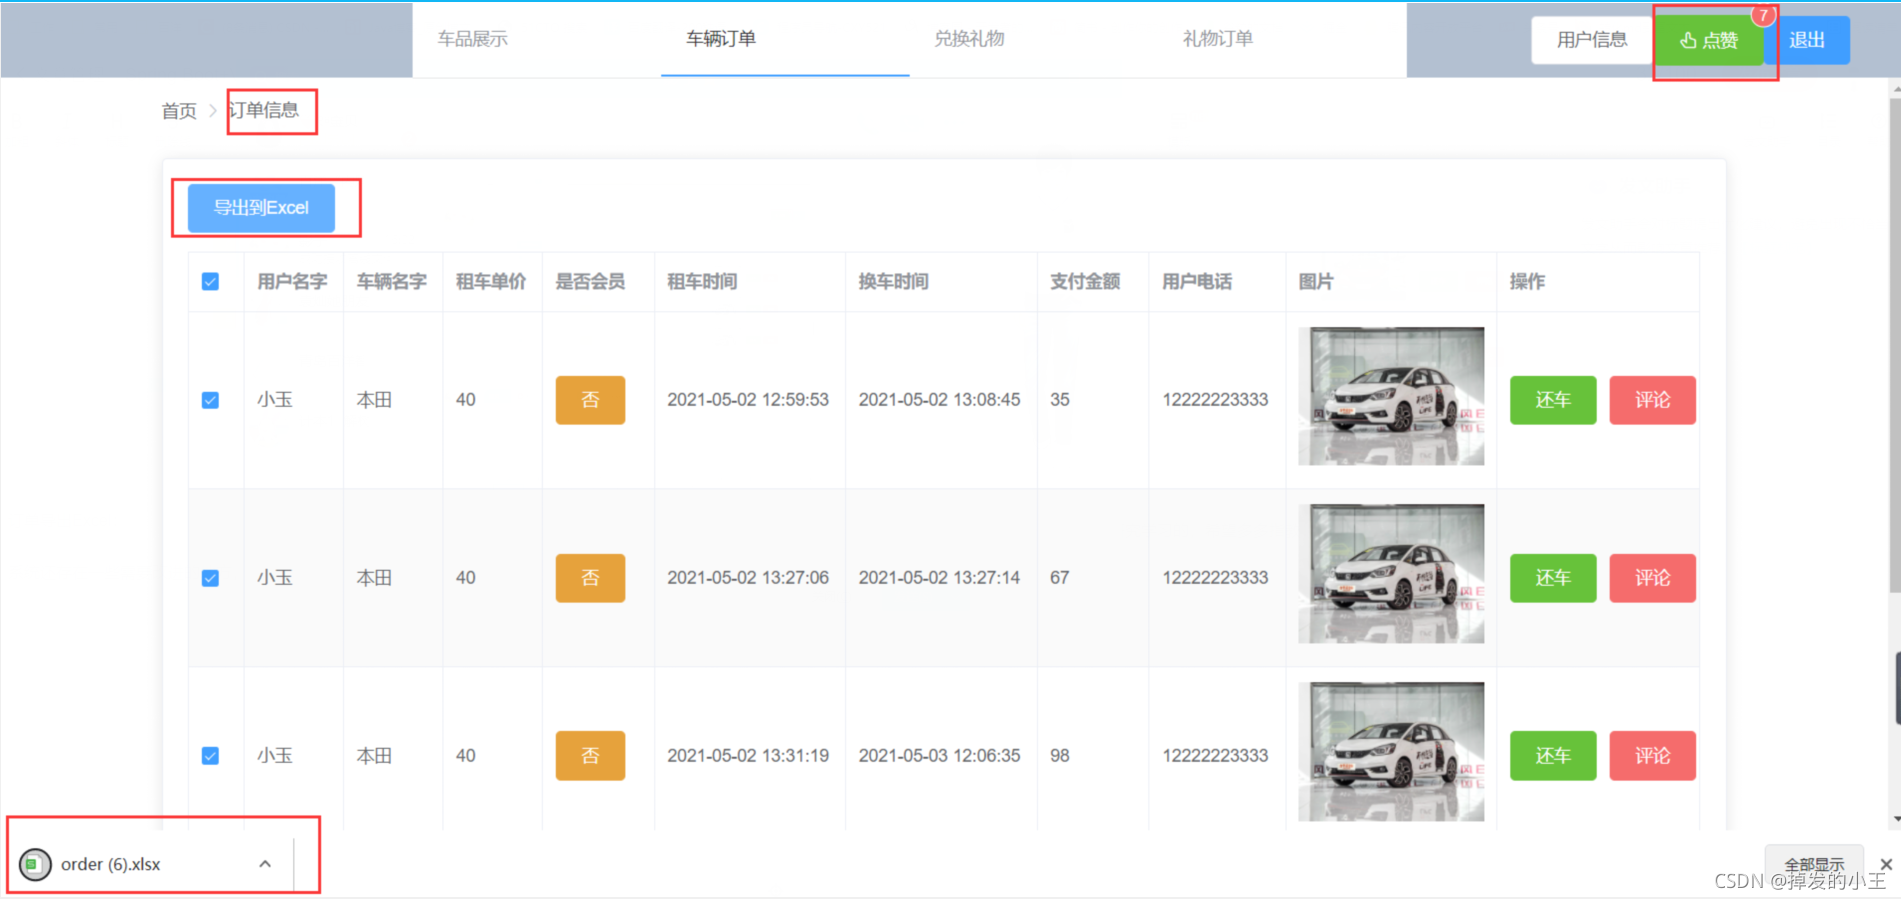Screen dimensions: 1901x899
Task: Uncheck the 13:31:19 order row checkbox
Action: [210, 756]
